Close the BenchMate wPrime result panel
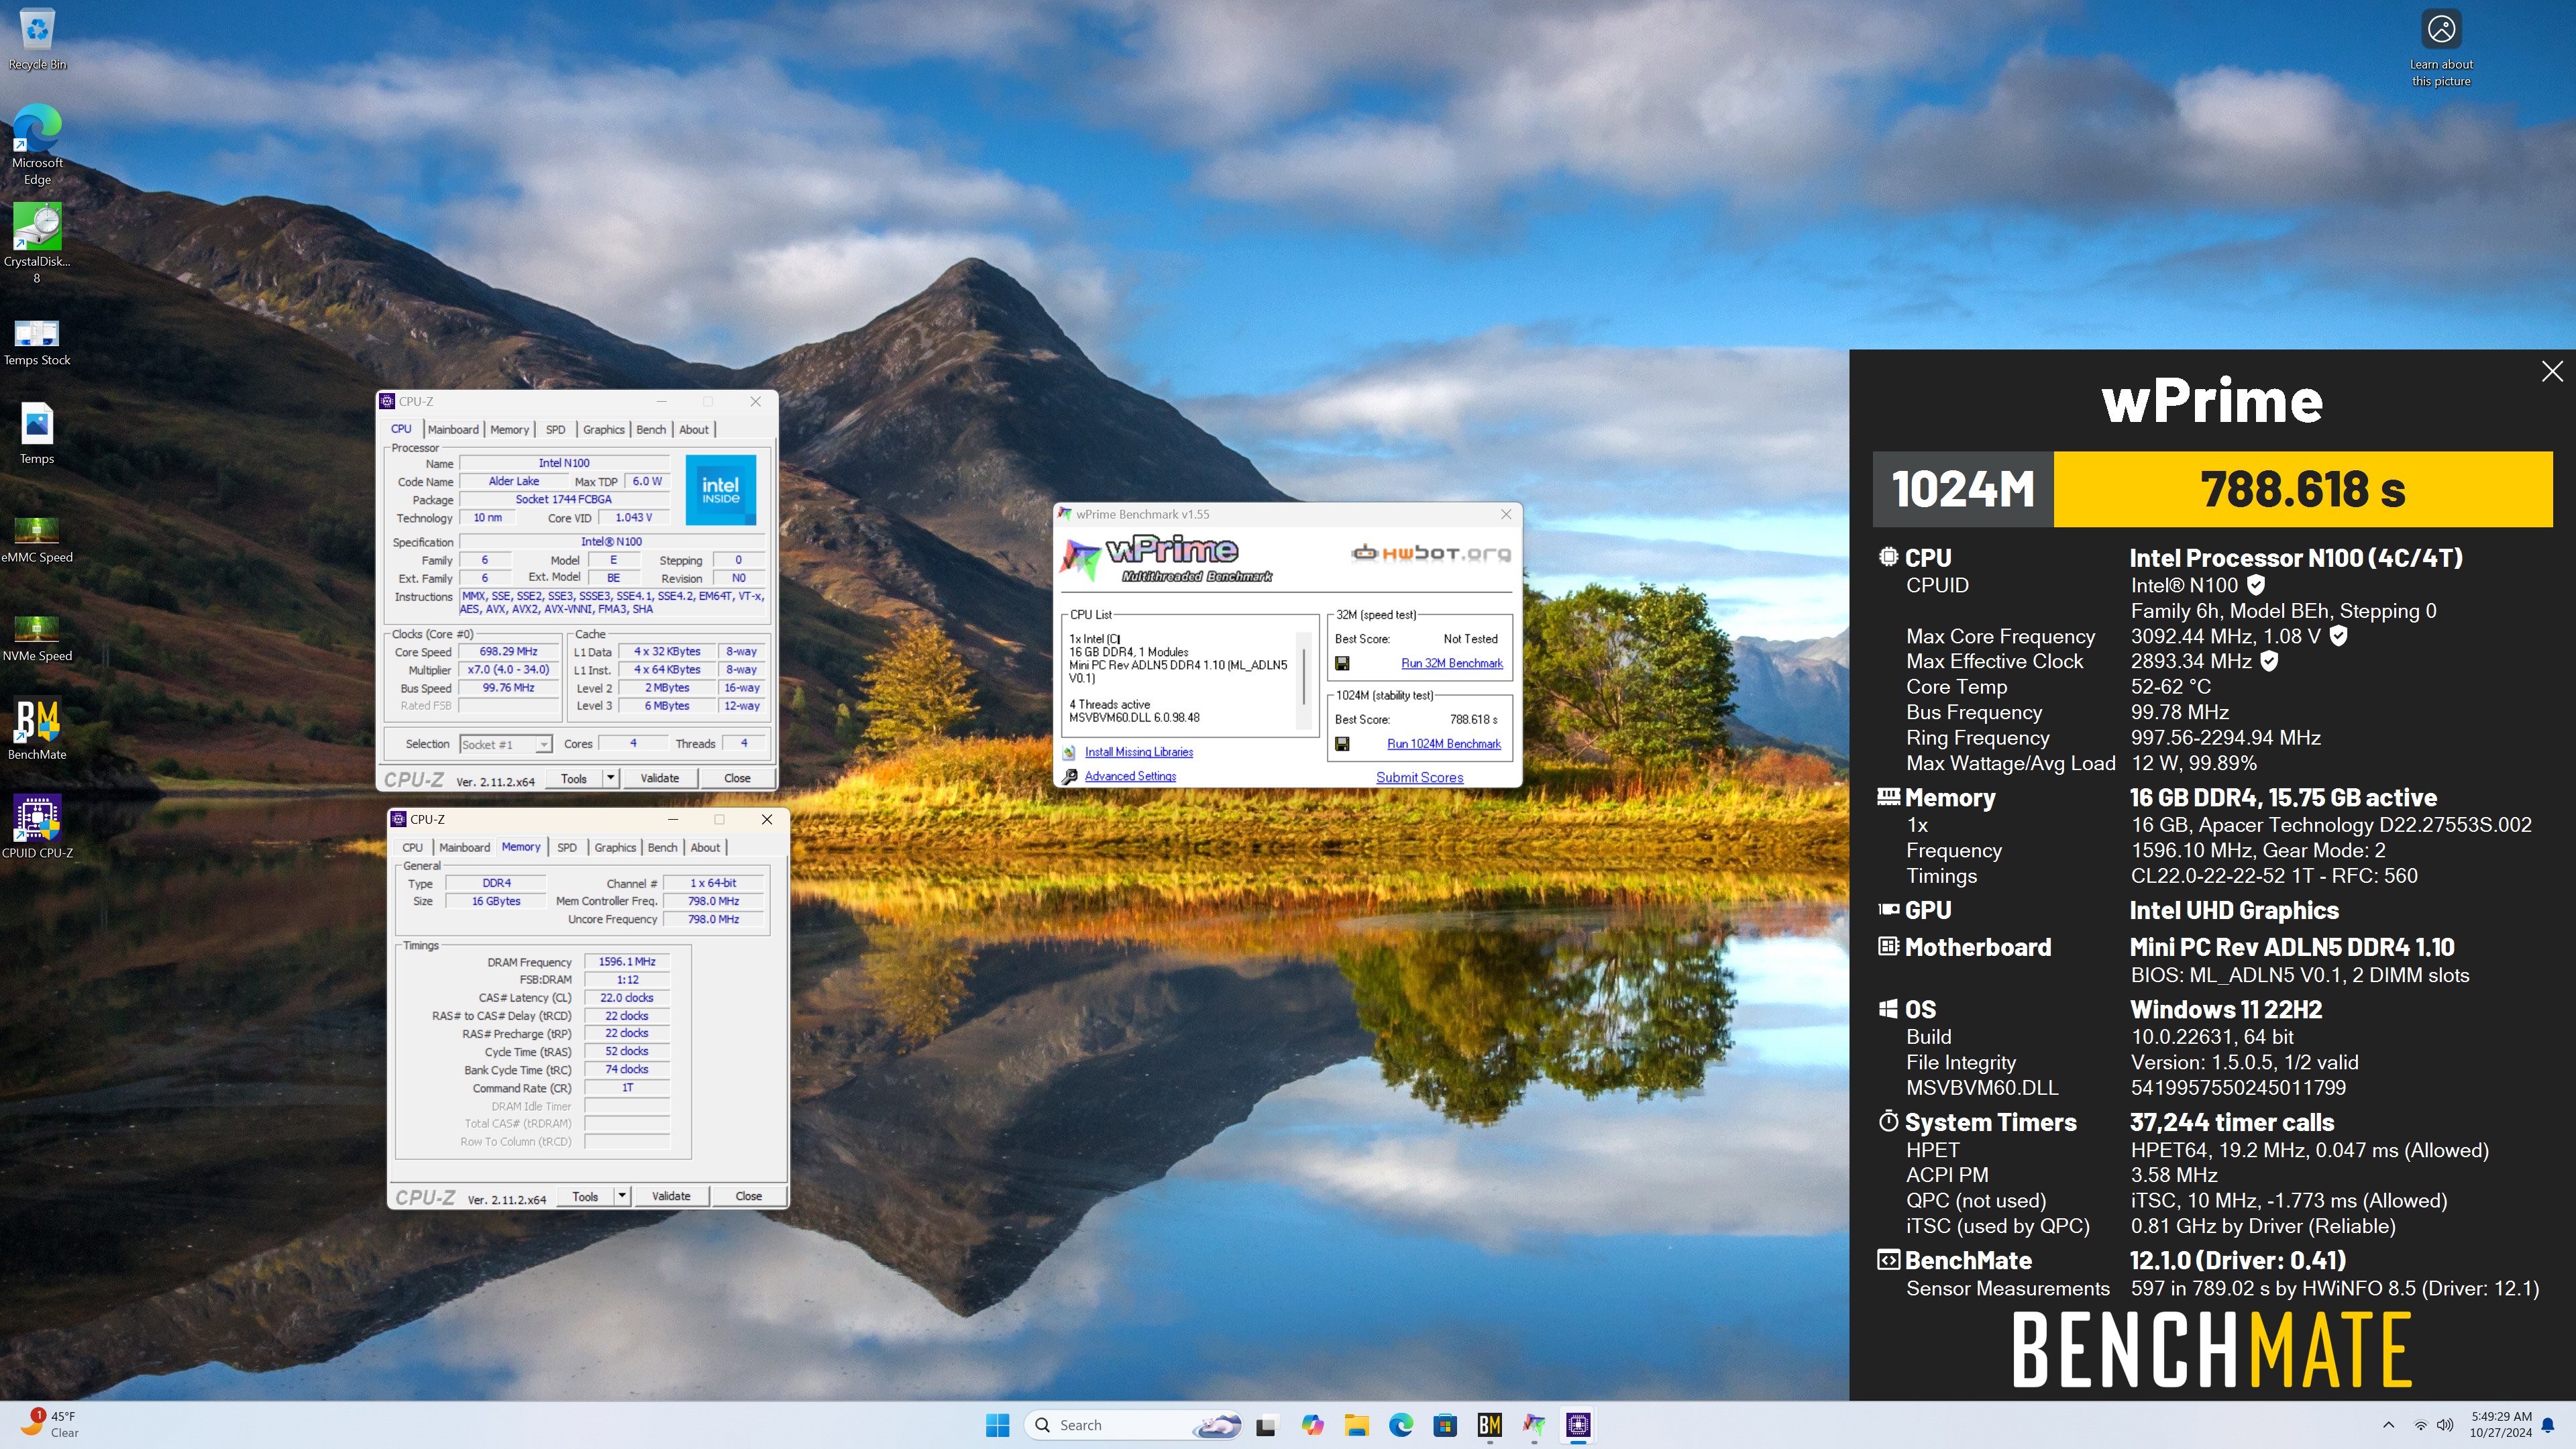 2552,372
